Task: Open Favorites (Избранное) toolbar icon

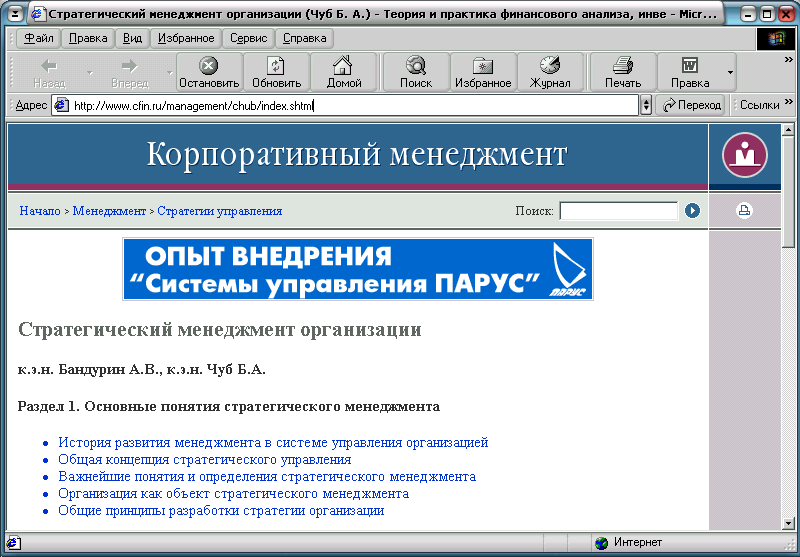Action: pos(483,71)
